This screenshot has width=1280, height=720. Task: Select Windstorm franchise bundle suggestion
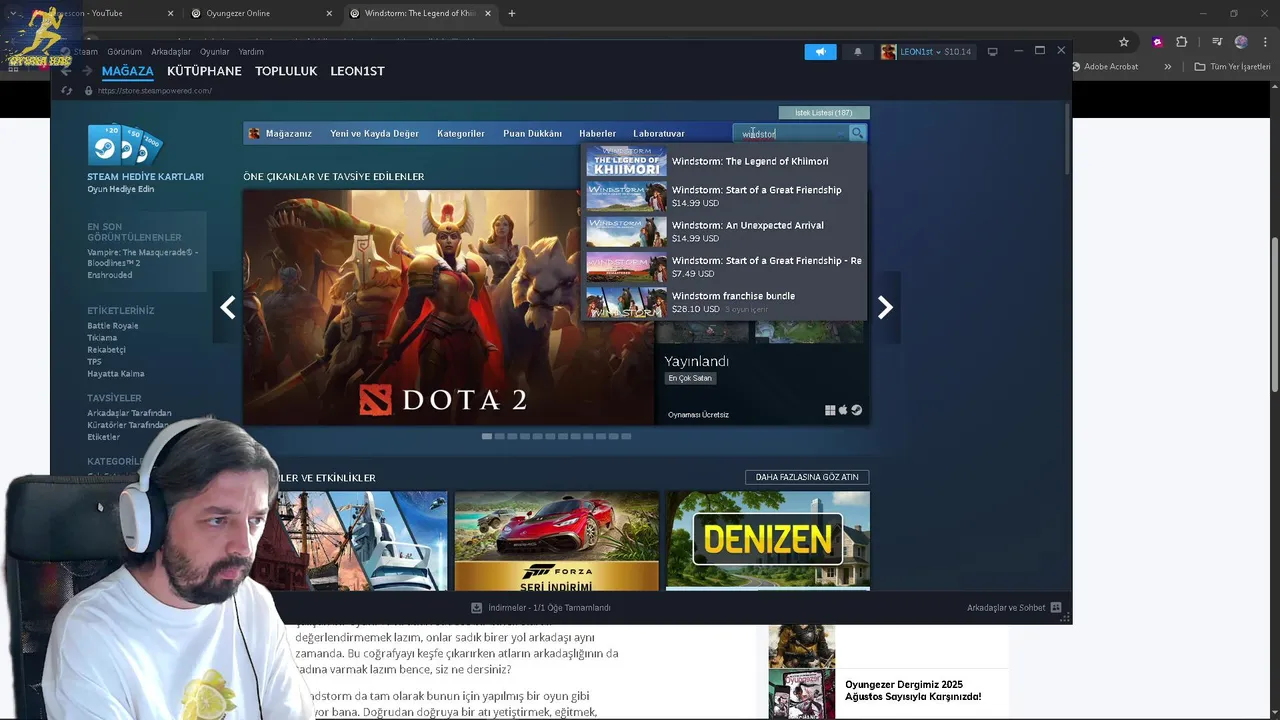(724, 302)
